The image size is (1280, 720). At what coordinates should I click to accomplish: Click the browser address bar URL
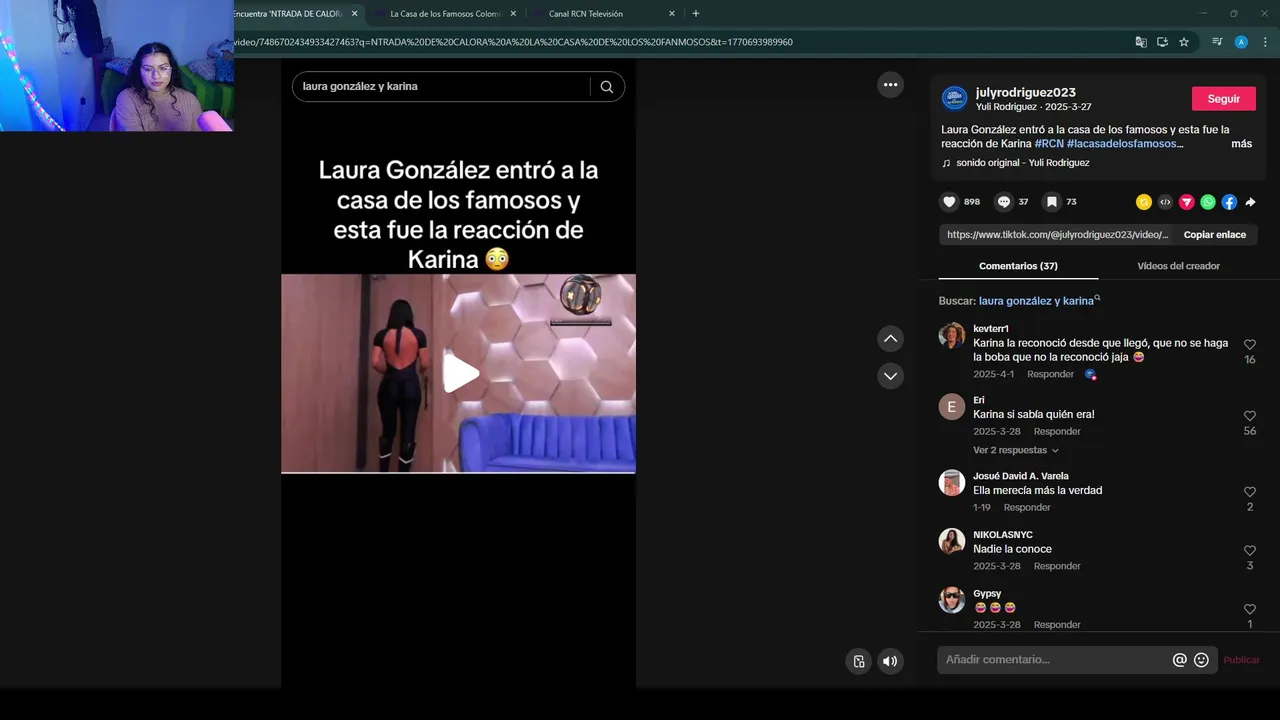pyautogui.click(x=513, y=42)
